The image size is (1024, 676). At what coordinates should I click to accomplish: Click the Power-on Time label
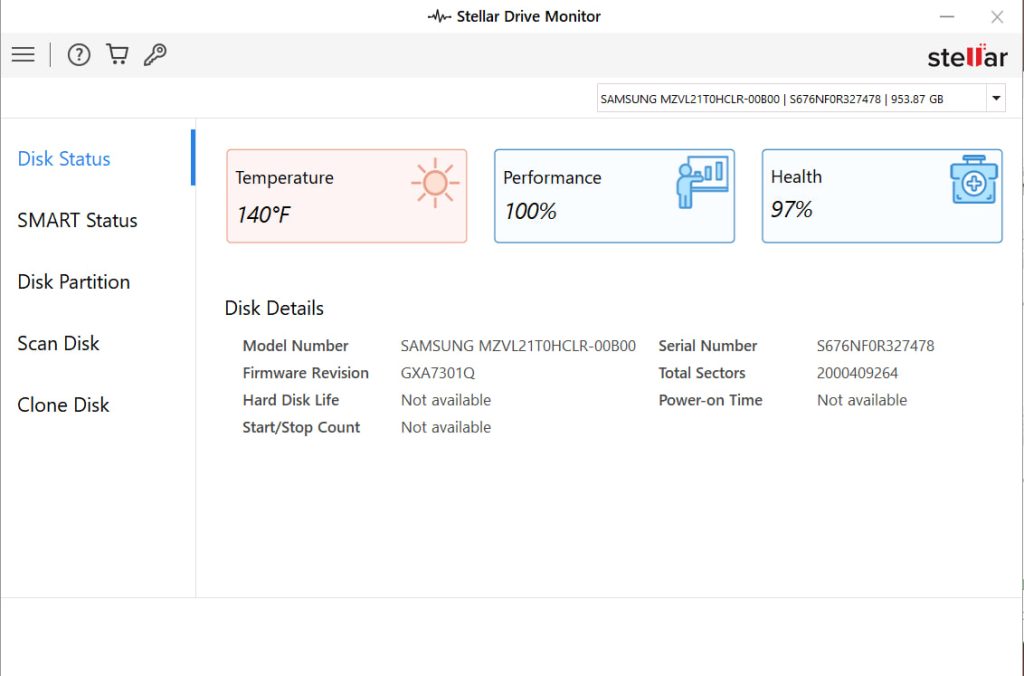pos(710,400)
